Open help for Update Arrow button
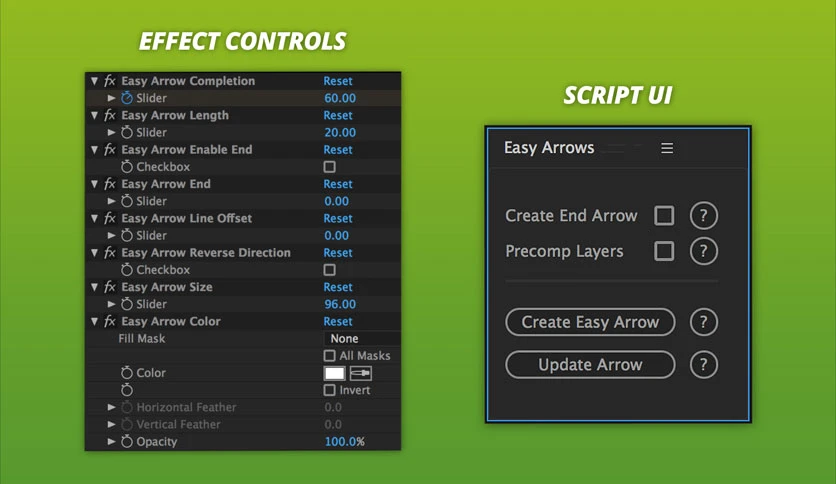Screen dimensions: 836x484 pyautogui.click(x=703, y=365)
